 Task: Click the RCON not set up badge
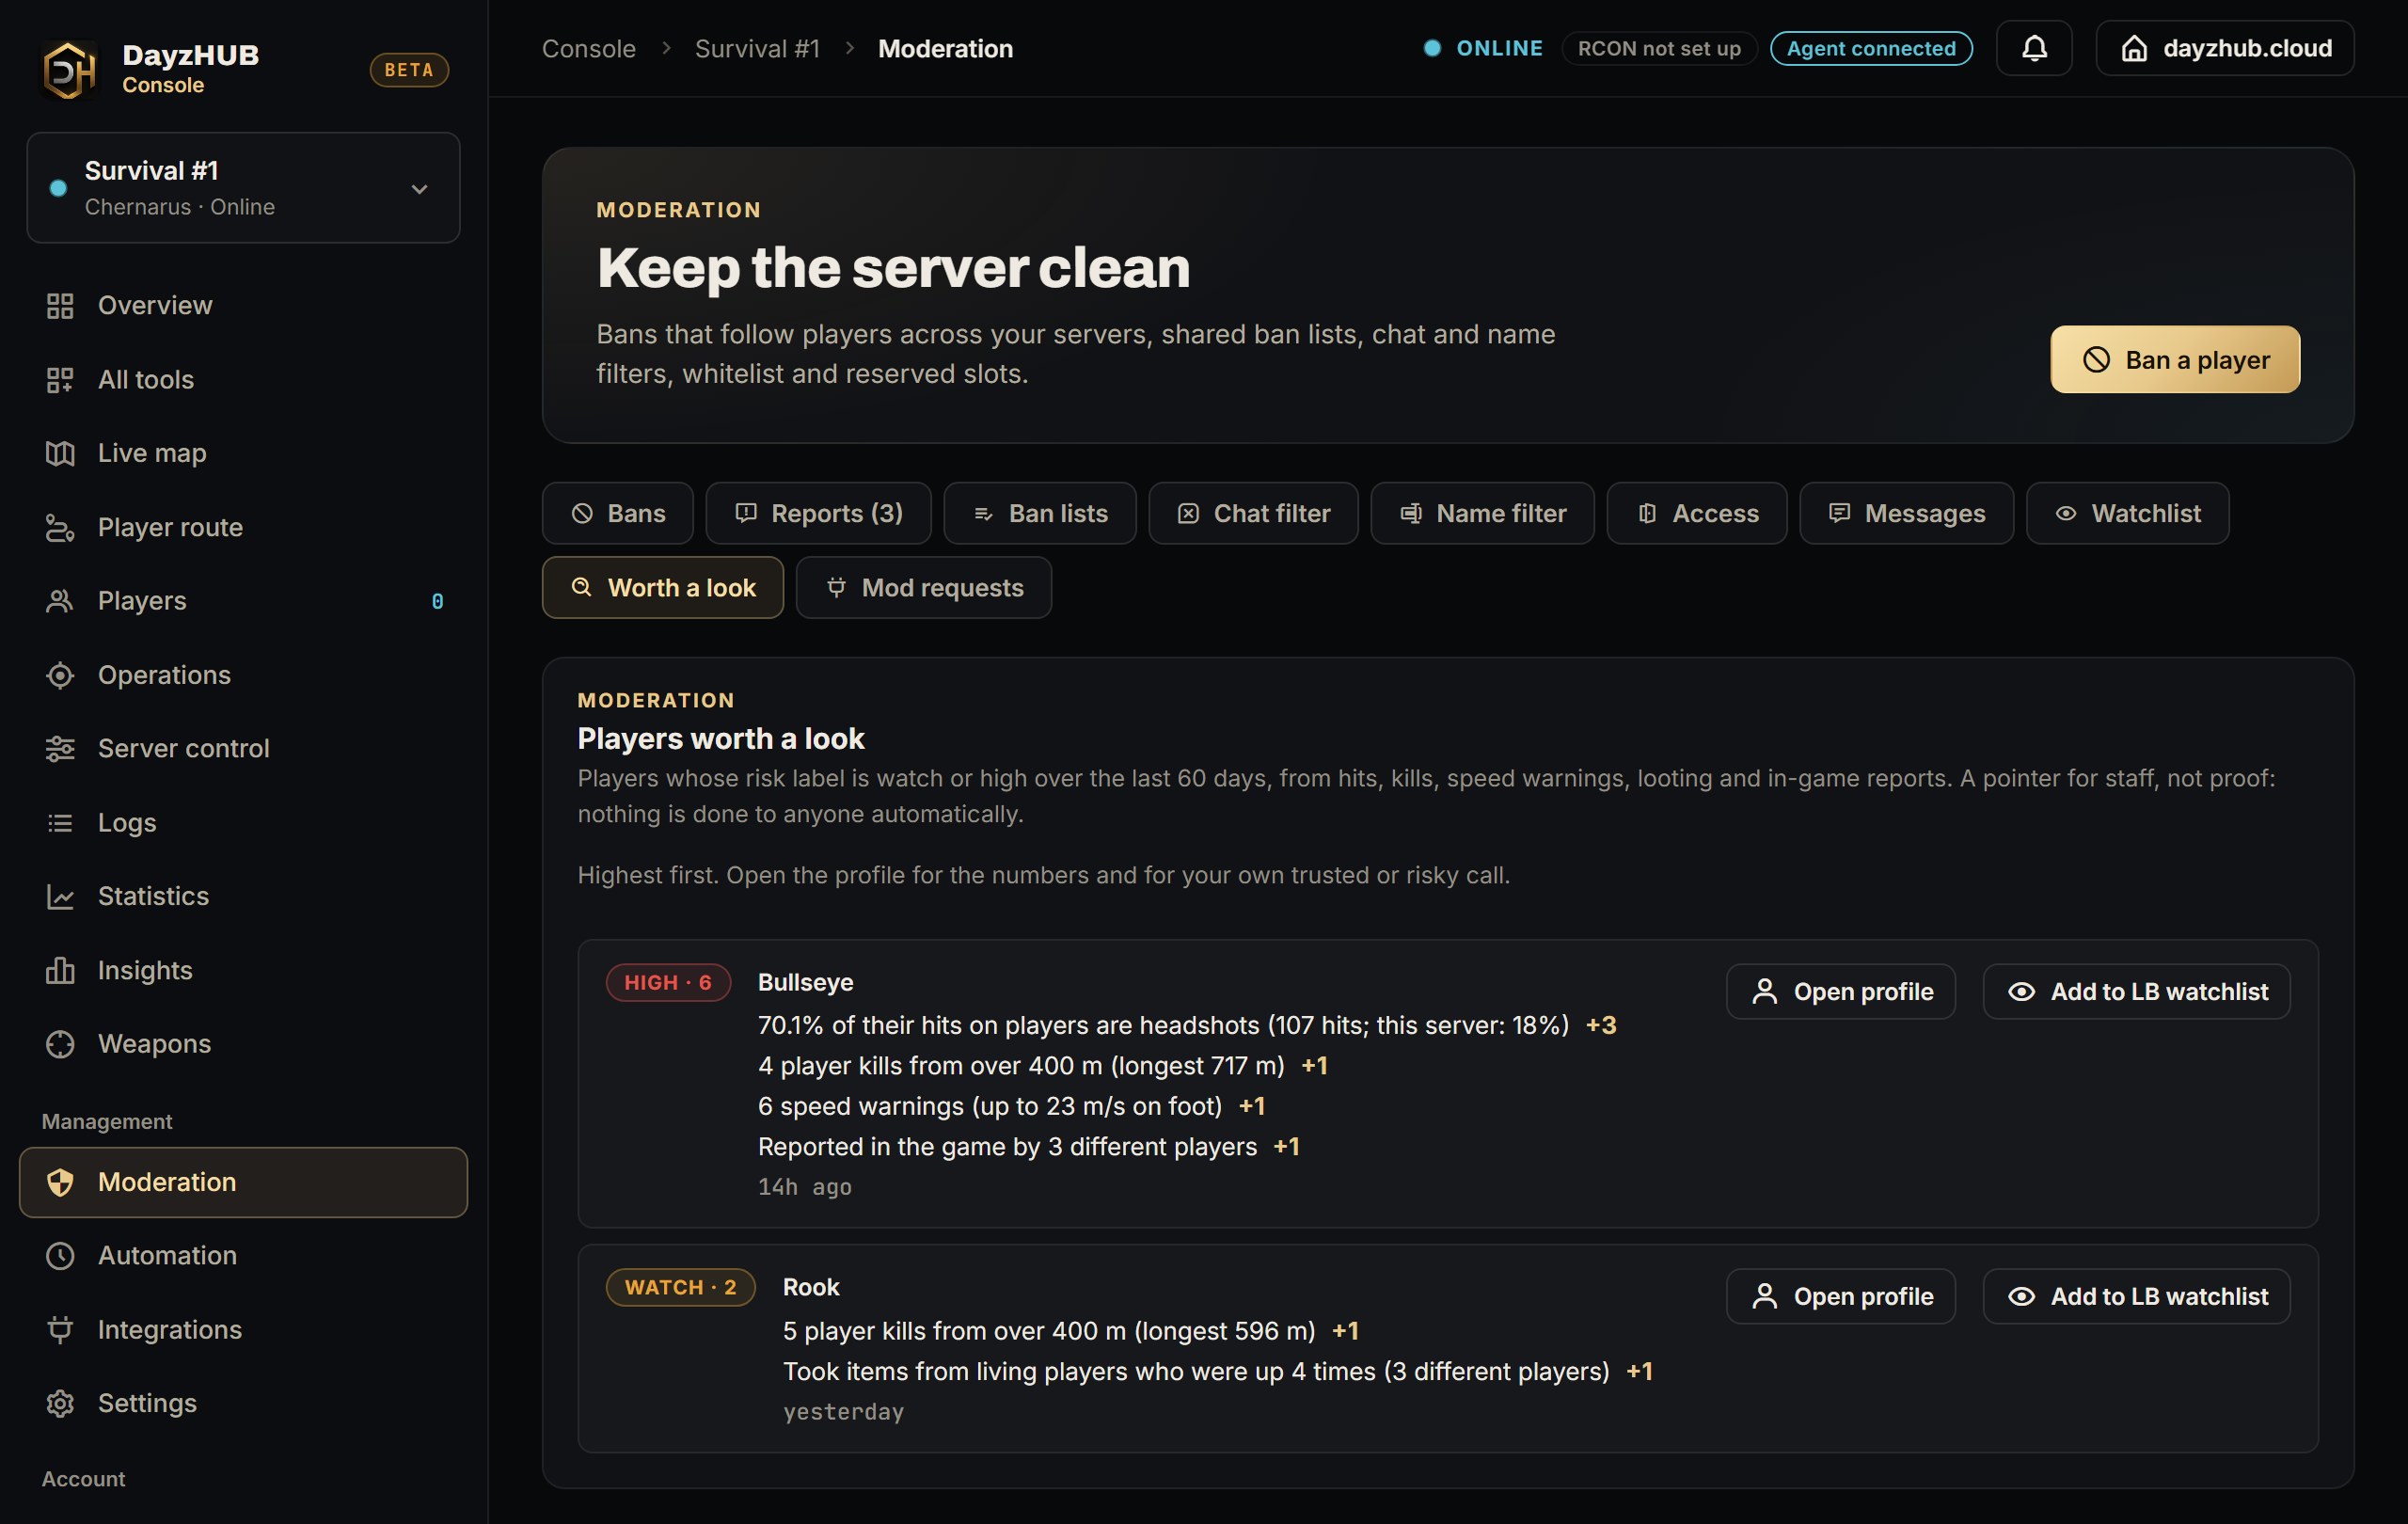[x=1659, y=48]
